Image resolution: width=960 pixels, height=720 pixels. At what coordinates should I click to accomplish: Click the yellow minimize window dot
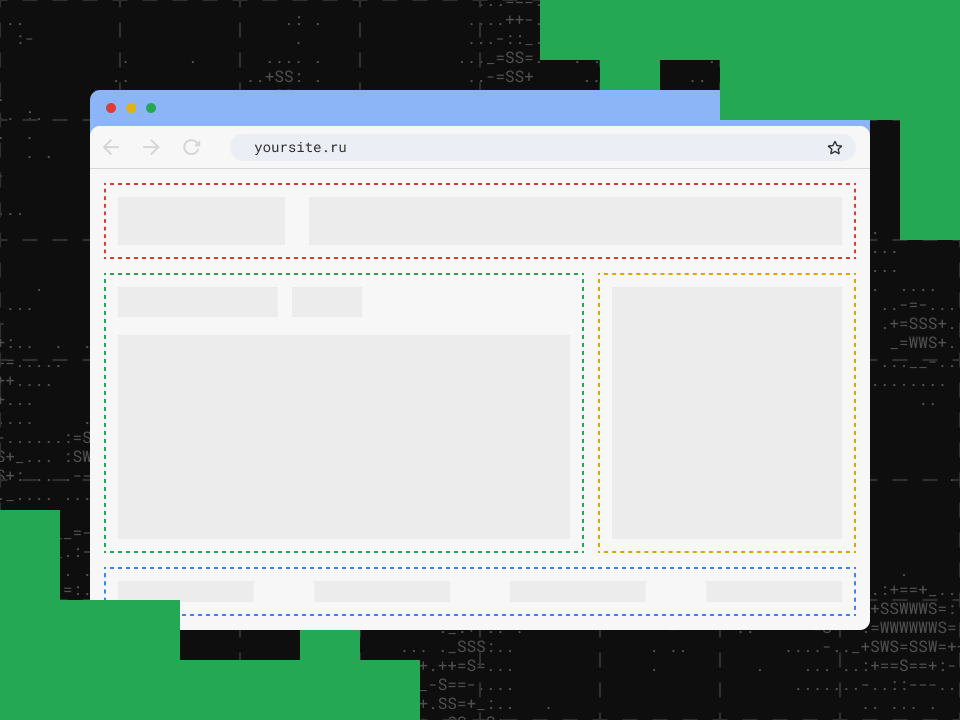pos(131,108)
